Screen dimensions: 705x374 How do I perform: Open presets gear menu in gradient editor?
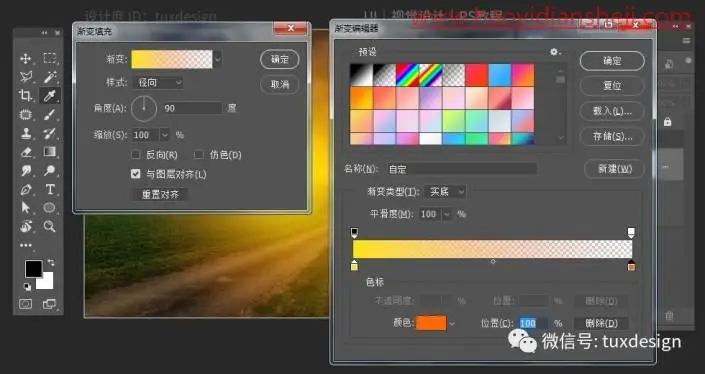[x=555, y=52]
